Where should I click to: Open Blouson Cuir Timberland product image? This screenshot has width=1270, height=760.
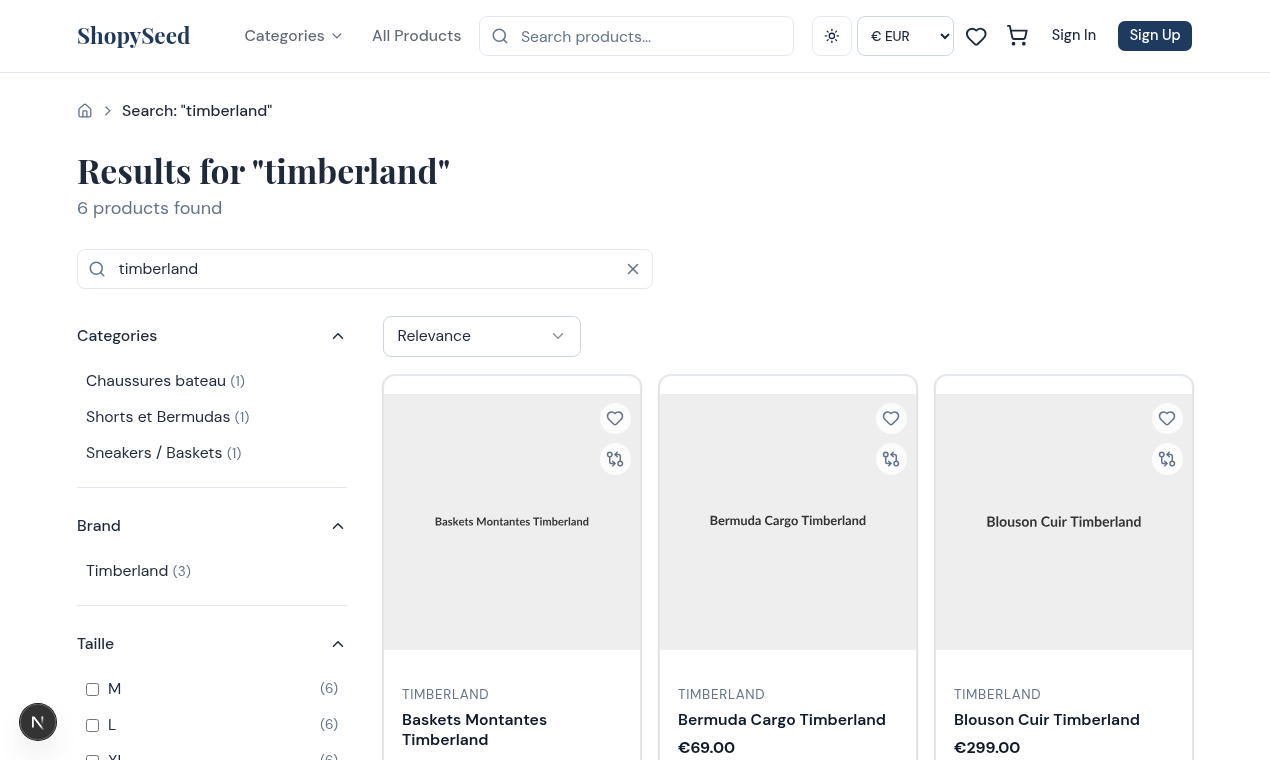1064,522
